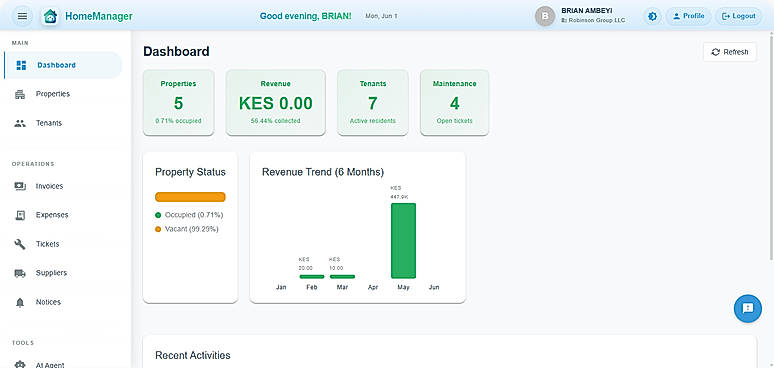Click the HomeManager house logo
Viewport: 774px width, 368px height.
coord(50,16)
